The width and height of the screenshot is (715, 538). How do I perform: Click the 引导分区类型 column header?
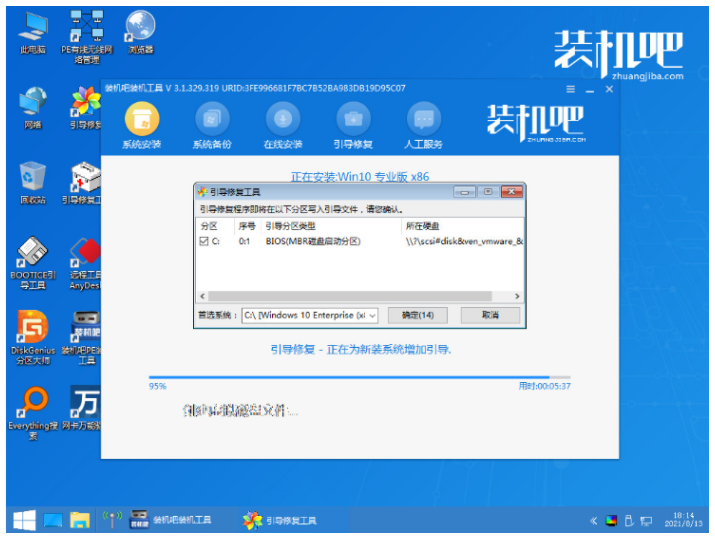coord(331,226)
